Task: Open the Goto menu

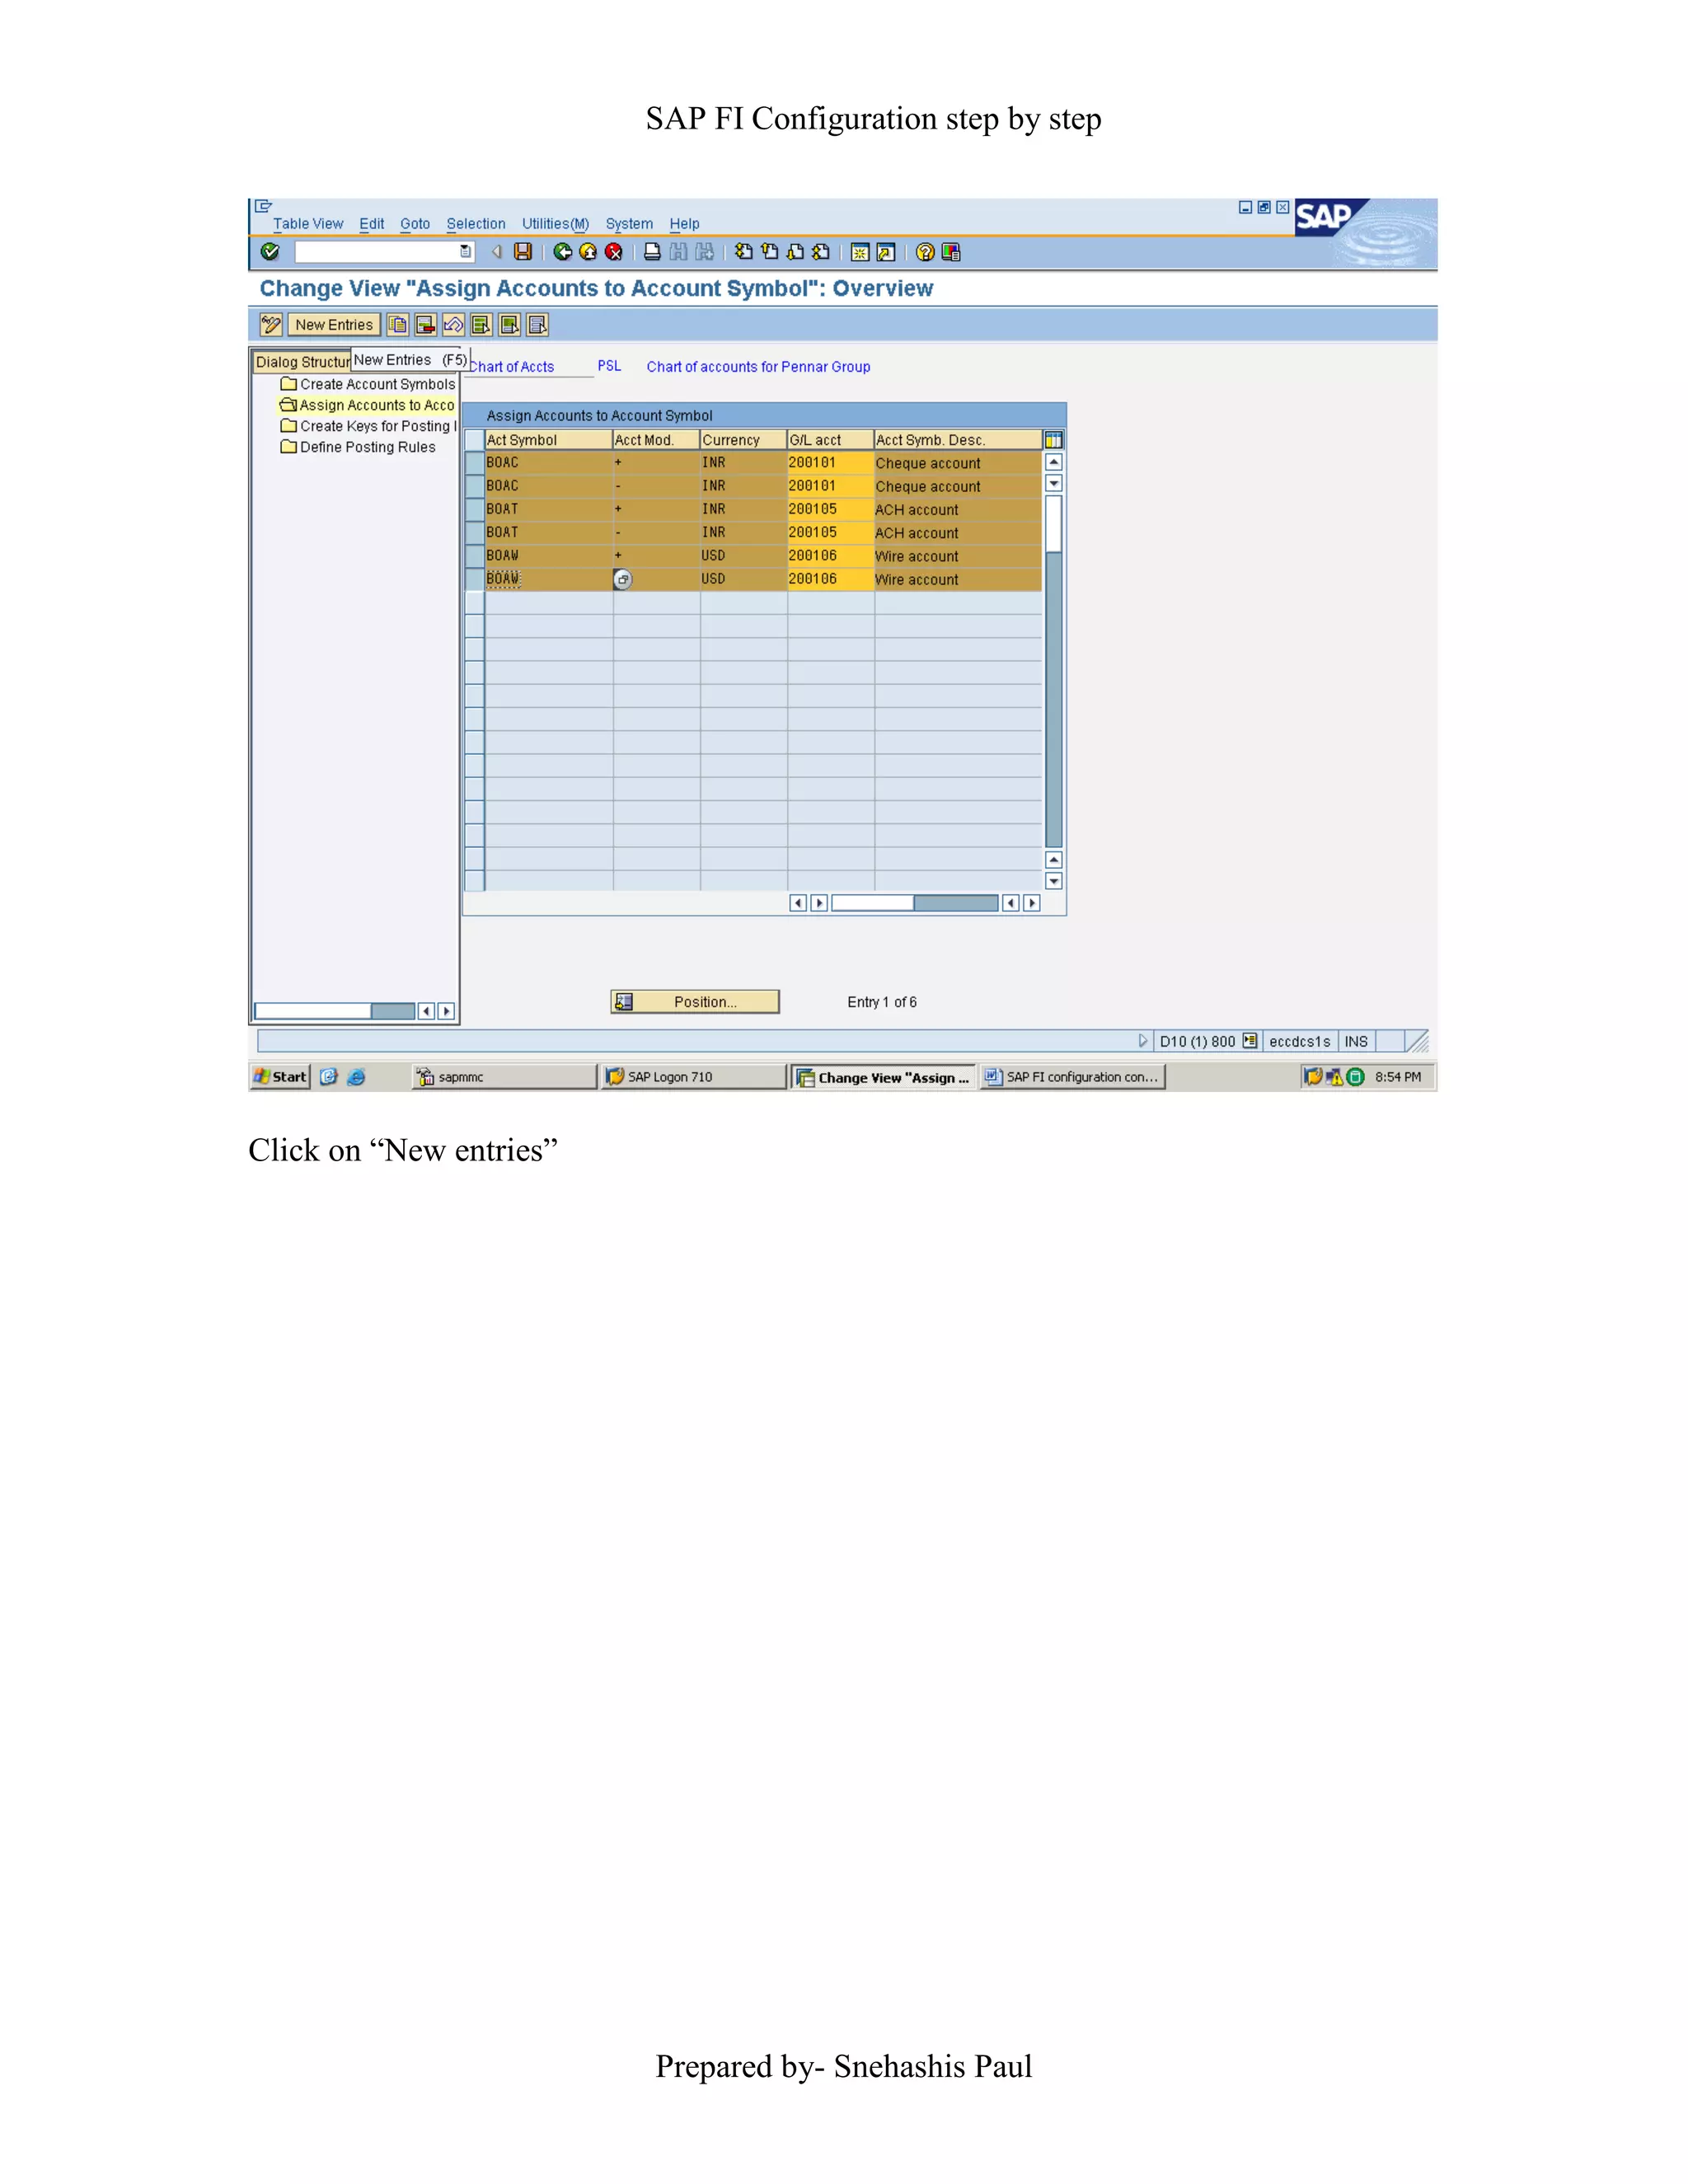Action: [415, 224]
